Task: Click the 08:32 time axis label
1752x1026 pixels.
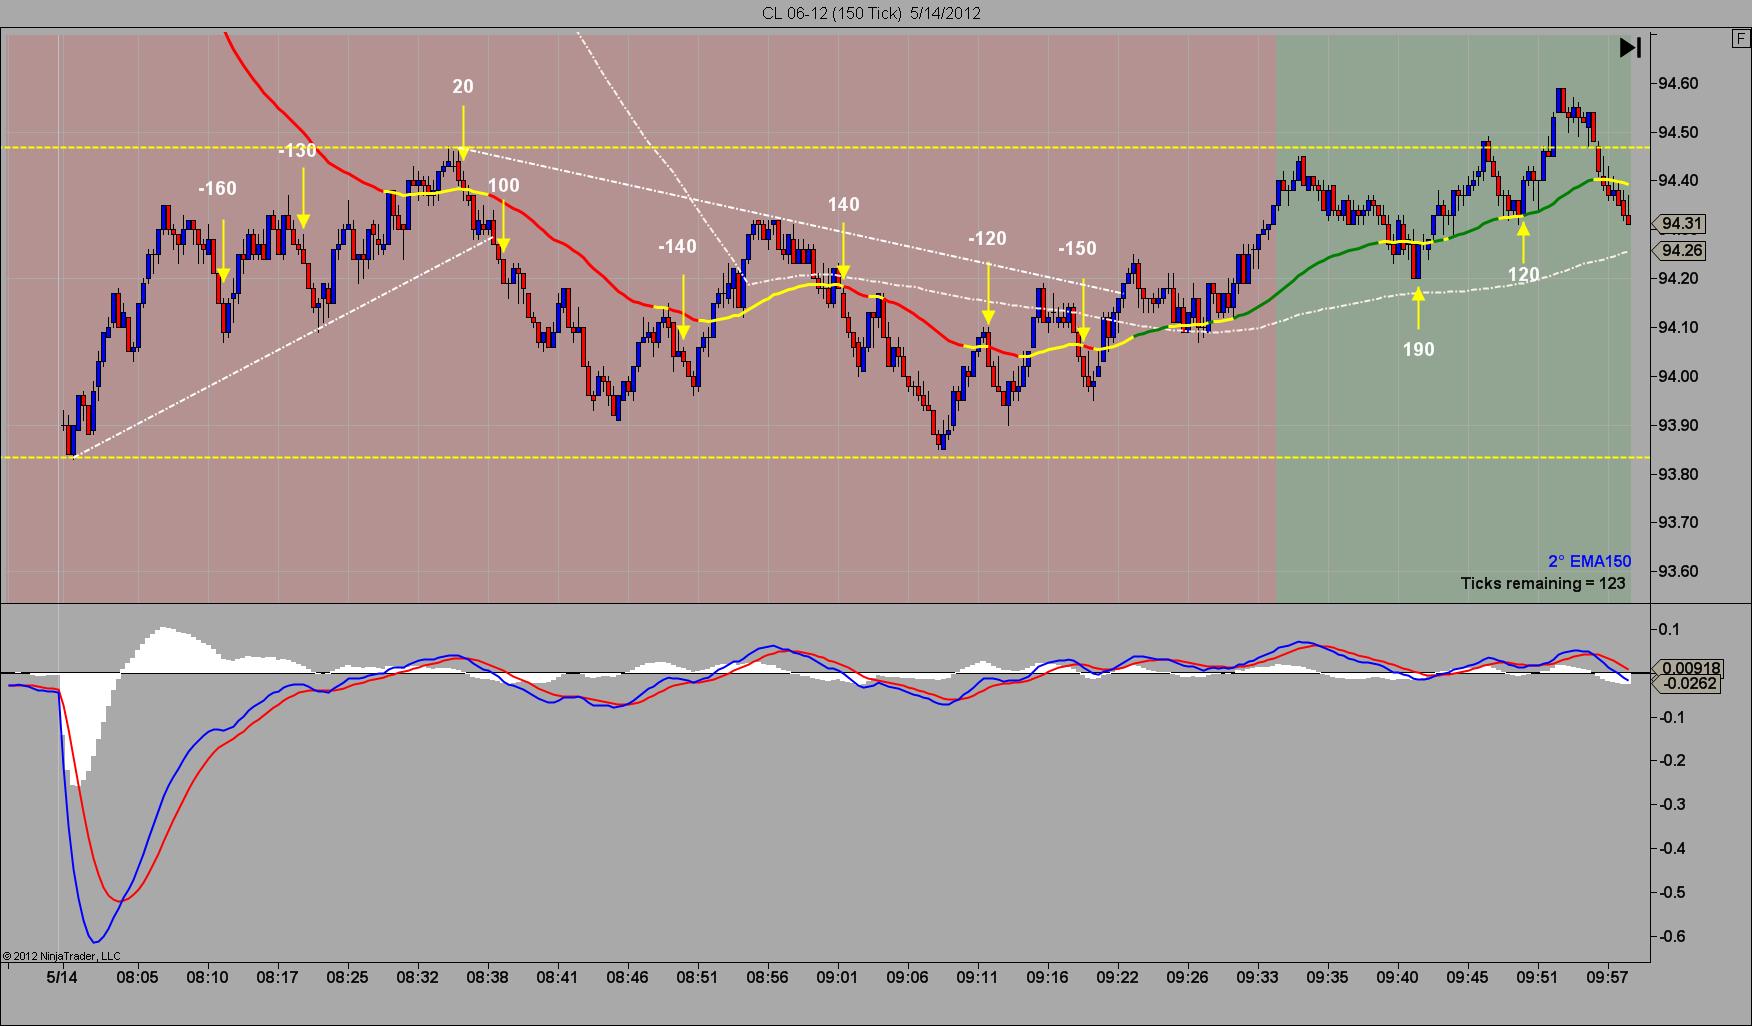Action: coord(417,977)
